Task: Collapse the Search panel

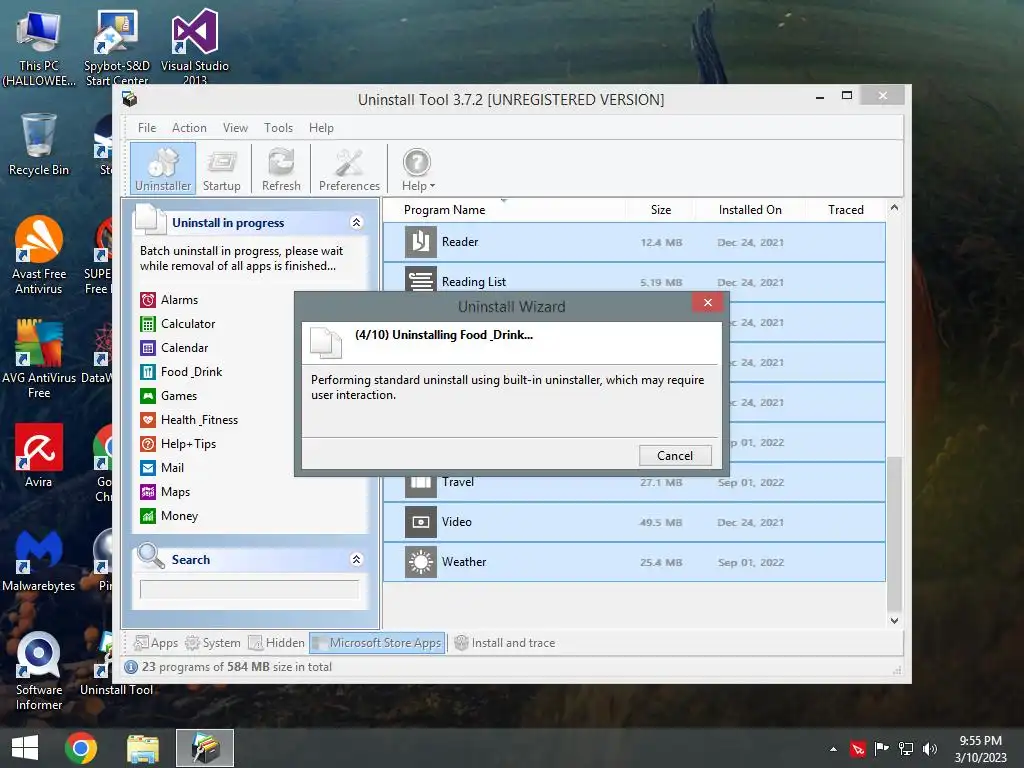Action: click(x=357, y=560)
